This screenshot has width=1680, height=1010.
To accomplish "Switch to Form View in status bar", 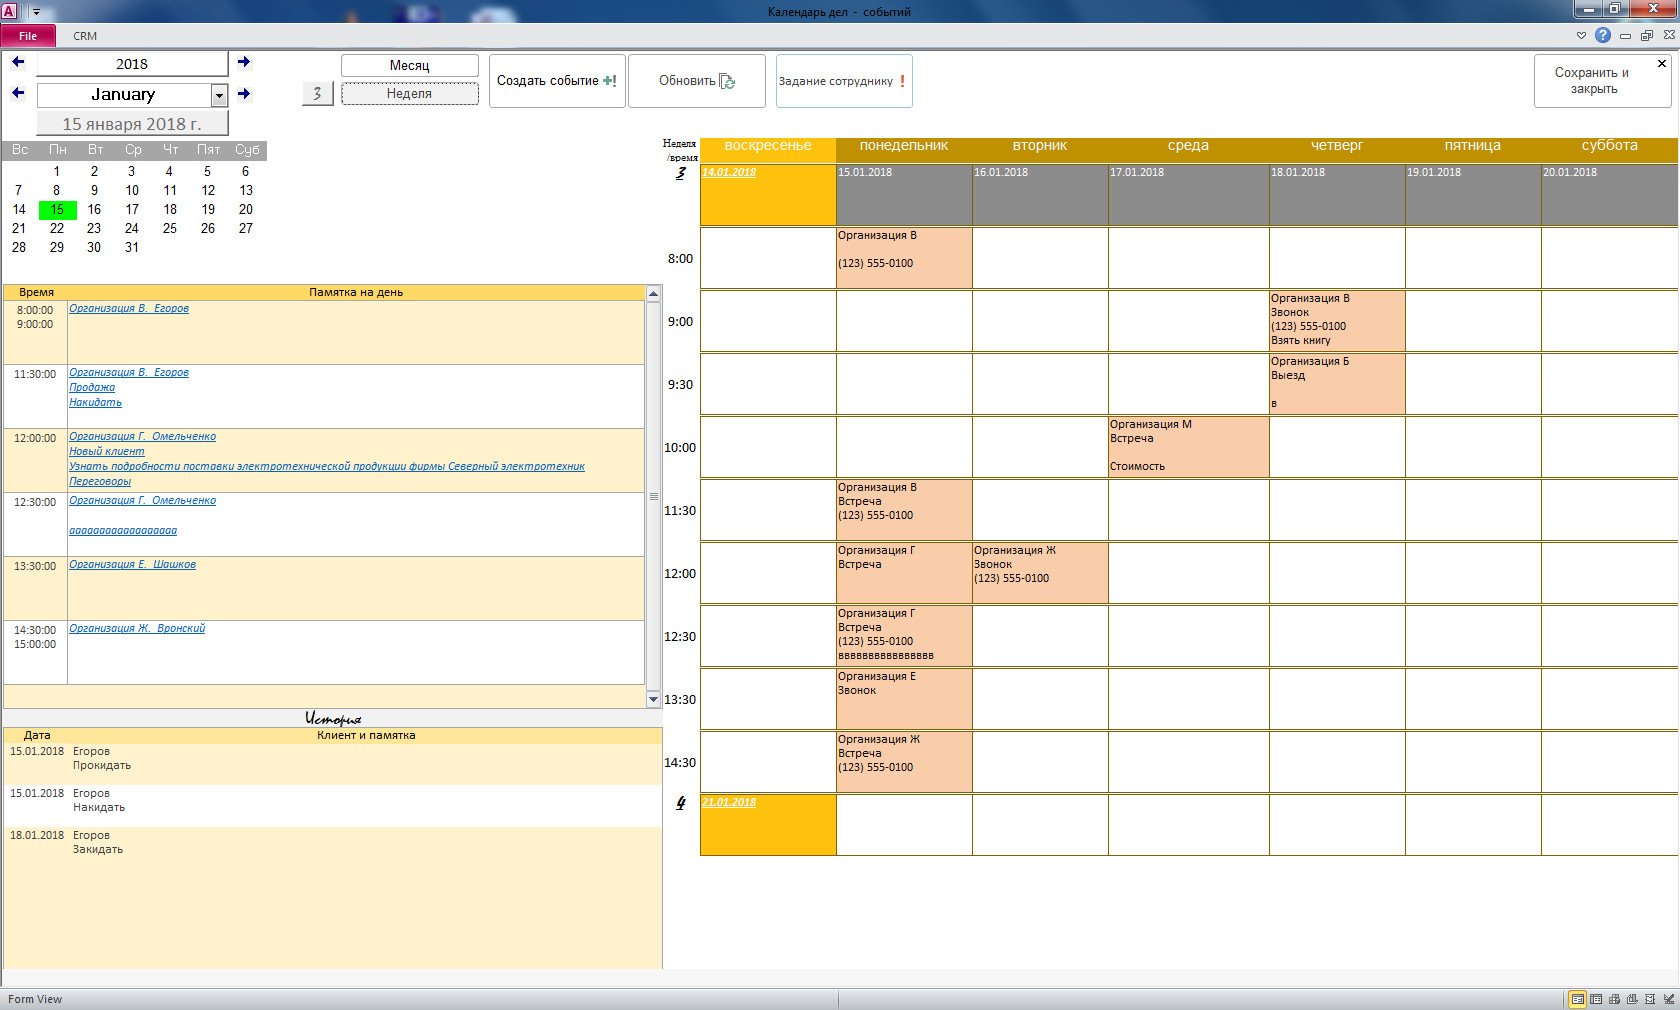I will [x=1577, y=999].
